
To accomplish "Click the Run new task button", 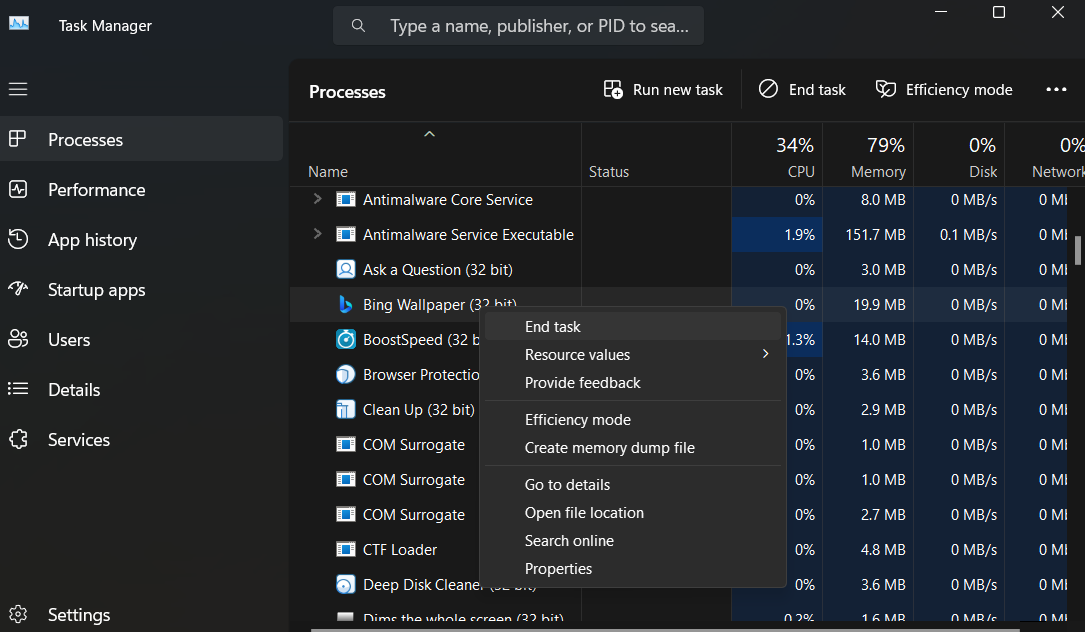I will (x=662, y=89).
